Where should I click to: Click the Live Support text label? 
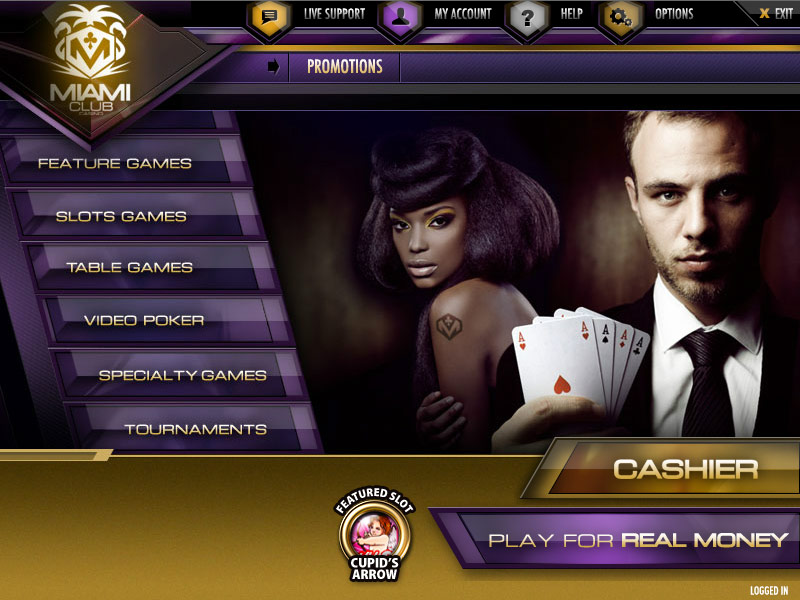[x=334, y=14]
